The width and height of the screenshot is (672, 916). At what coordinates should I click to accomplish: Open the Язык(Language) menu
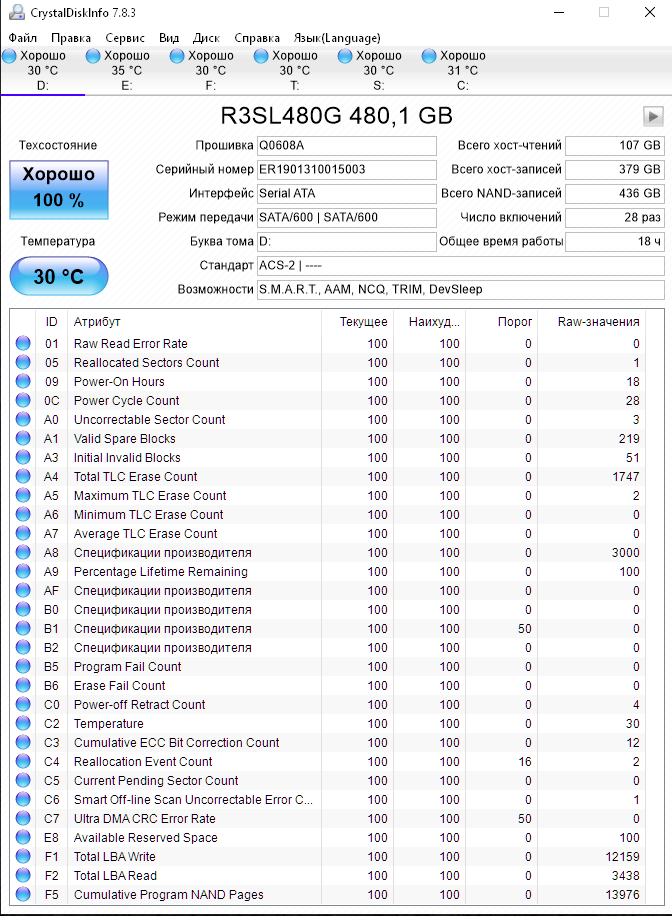[x=337, y=38]
